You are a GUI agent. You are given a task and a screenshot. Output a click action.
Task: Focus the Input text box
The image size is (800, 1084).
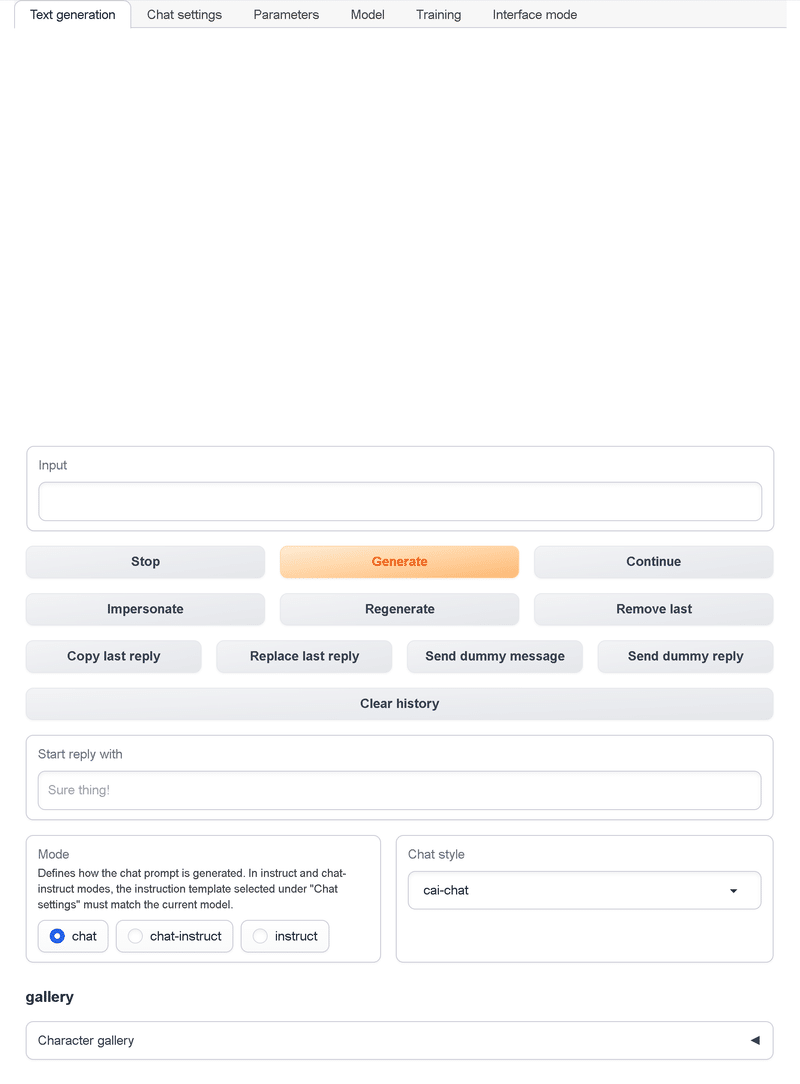(399, 502)
